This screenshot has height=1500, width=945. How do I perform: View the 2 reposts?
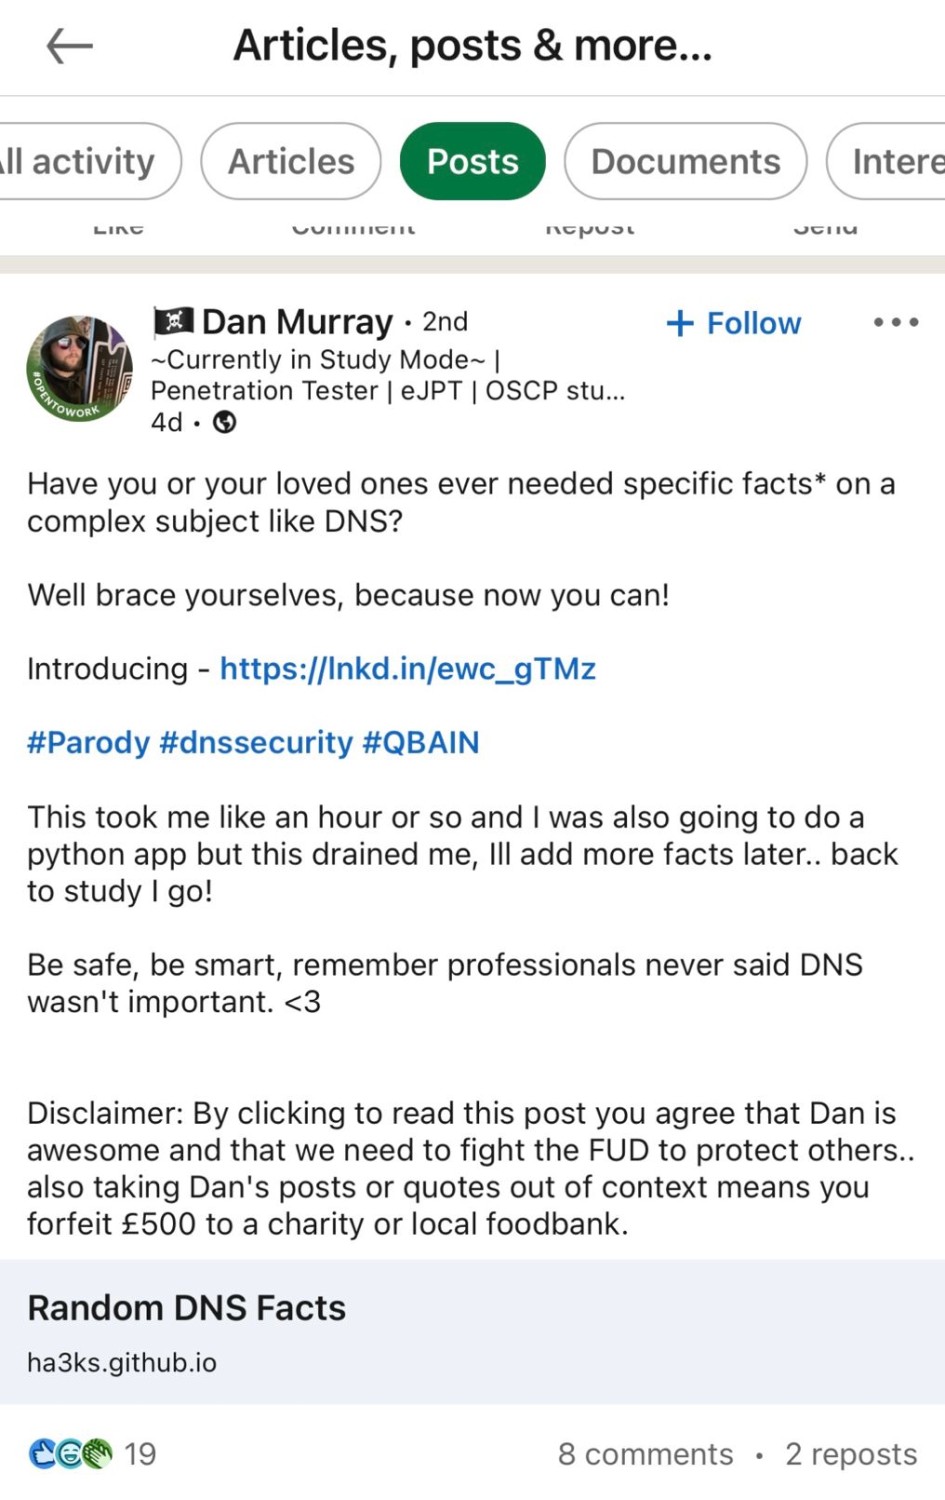[851, 1454]
